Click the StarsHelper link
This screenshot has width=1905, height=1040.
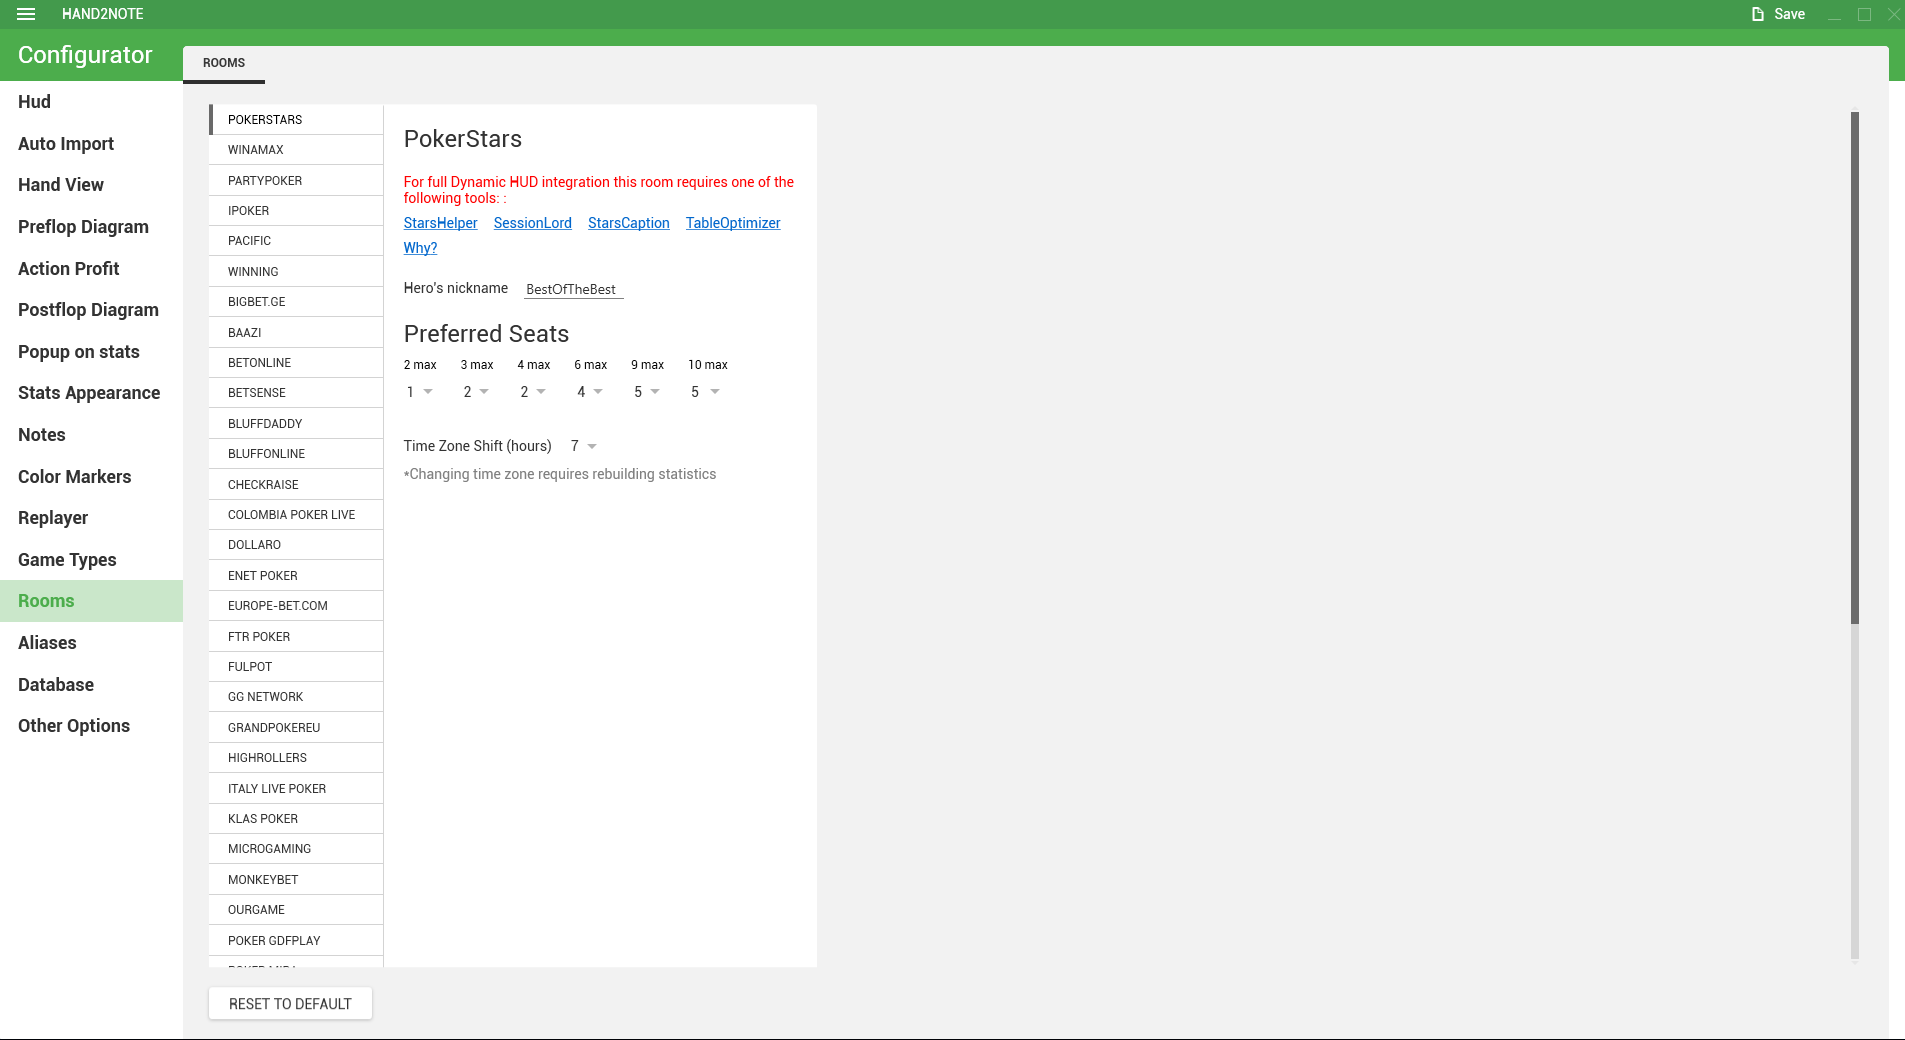[440, 223]
